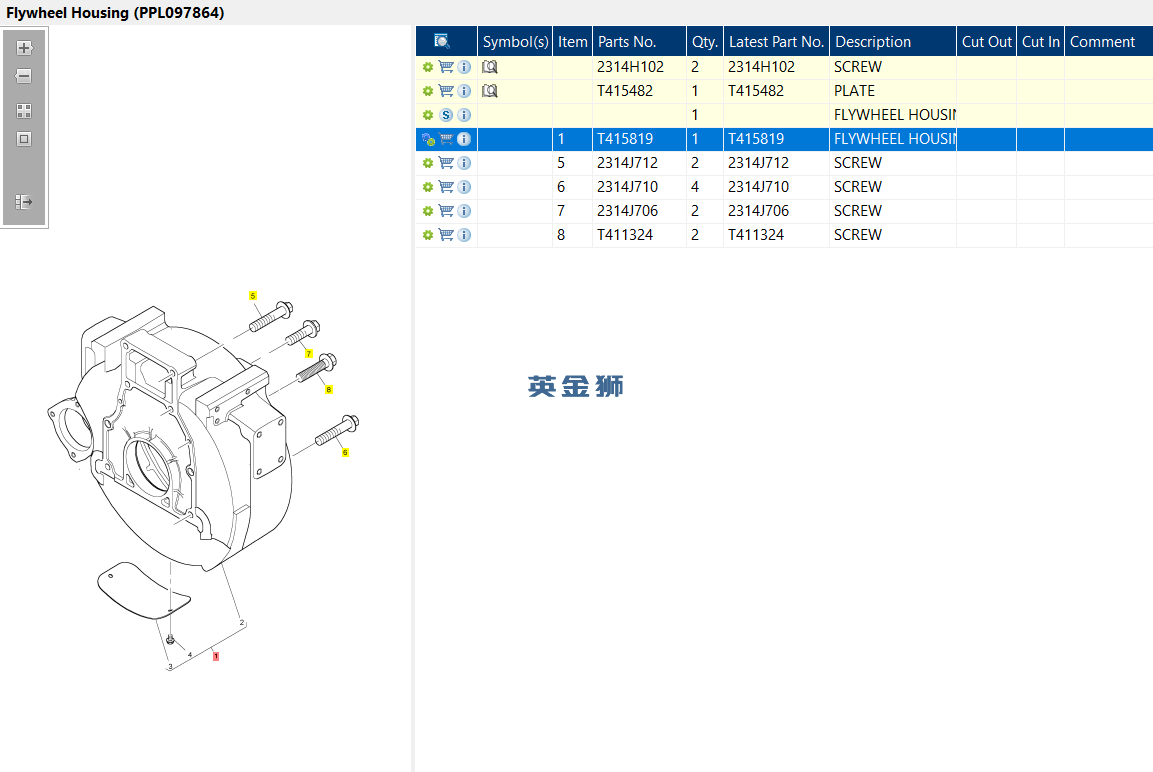This screenshot has height=772, width=1153.
Task: Click callout 3 at diagram bottom
Action: [170, 667]
